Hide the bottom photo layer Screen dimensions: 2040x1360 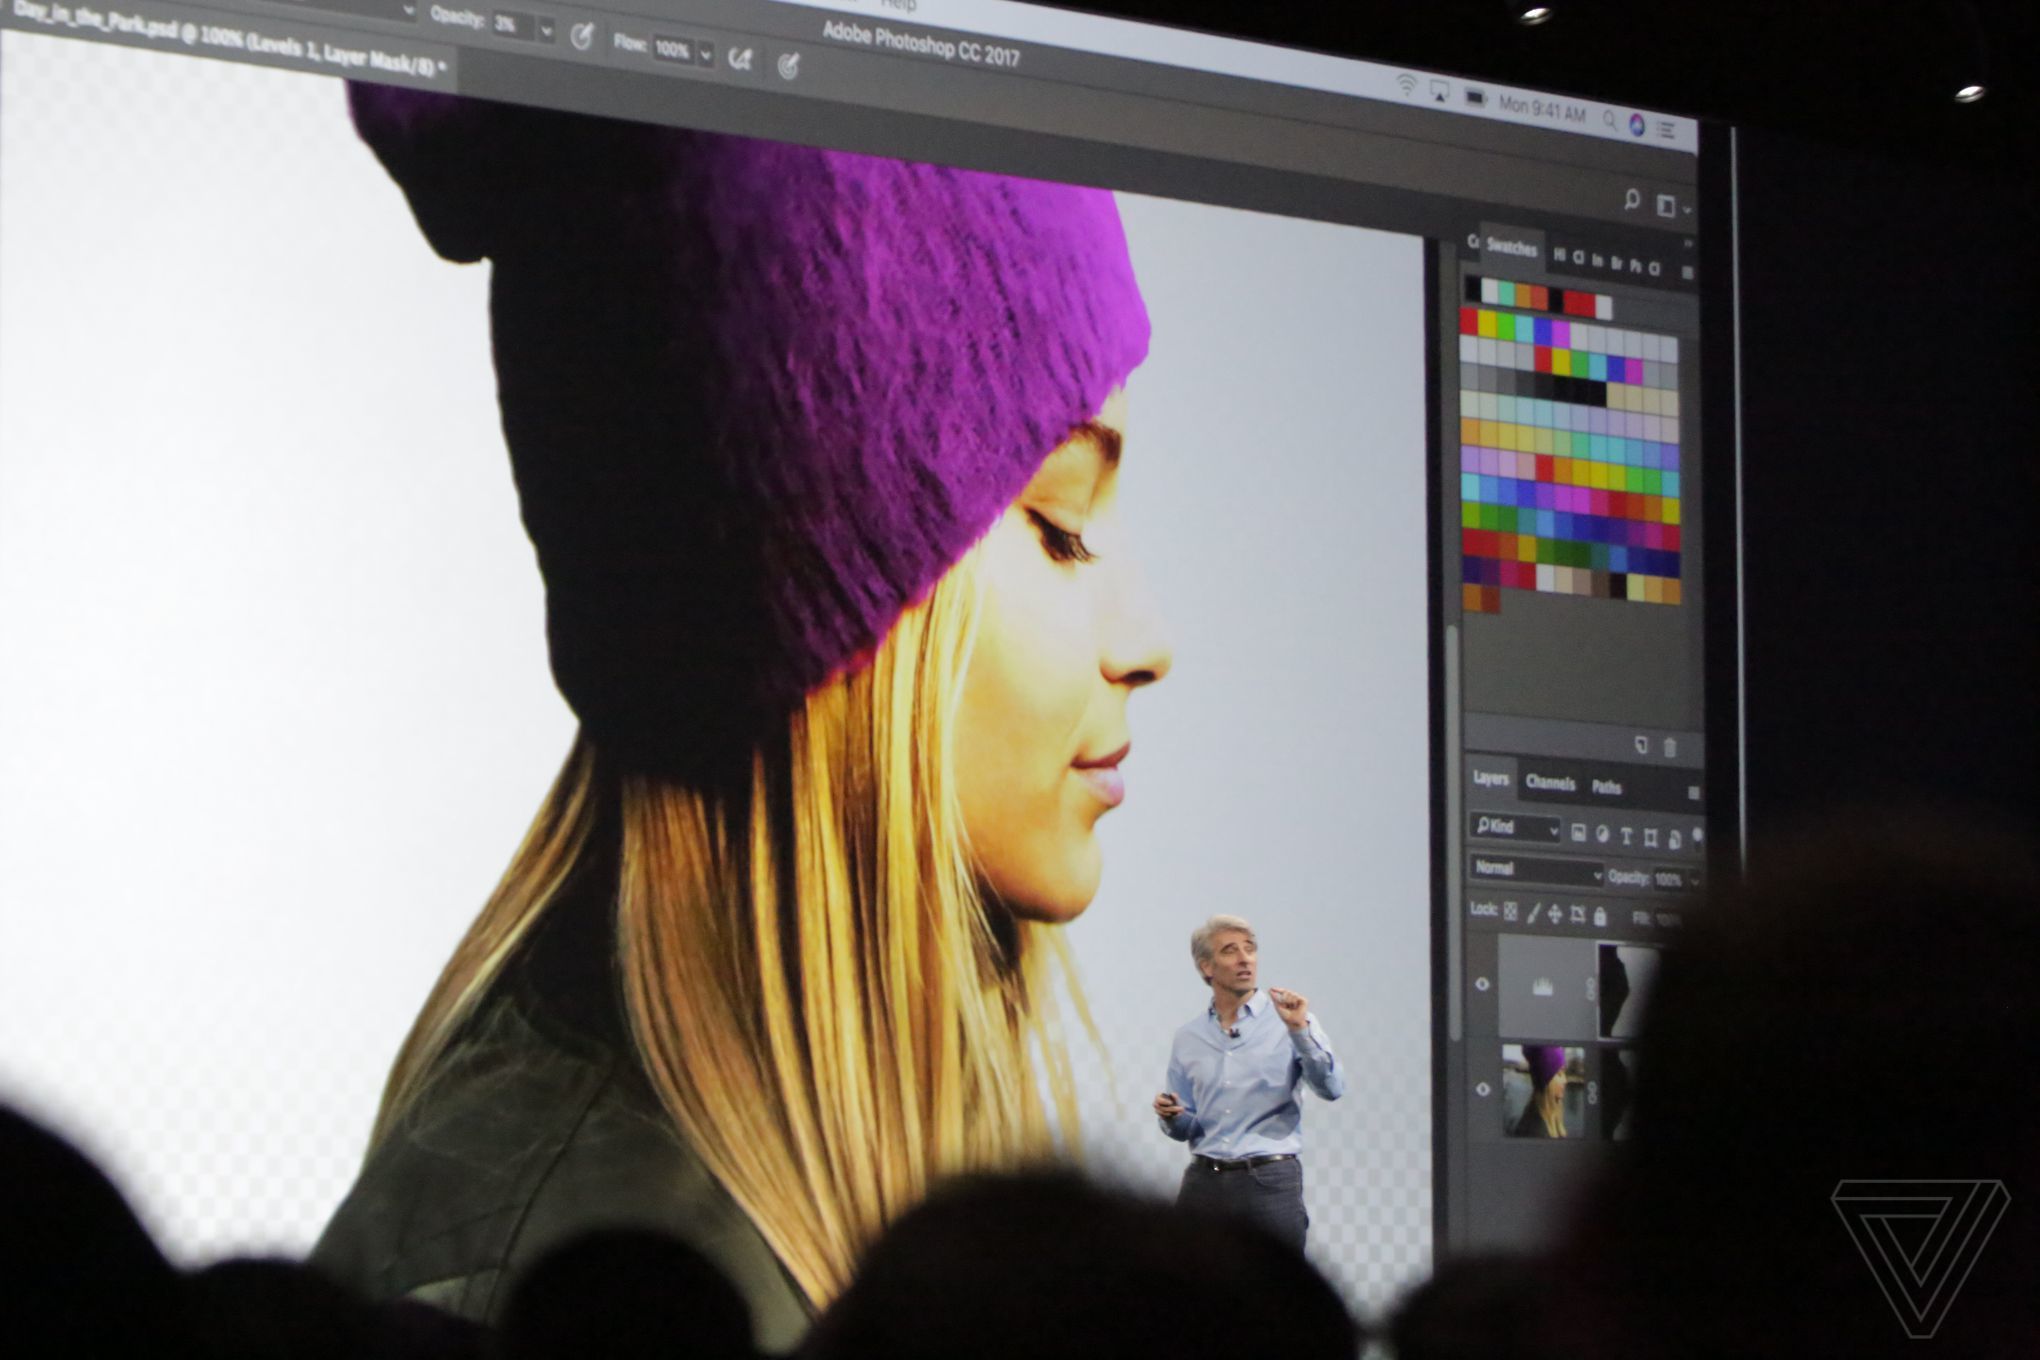[1483, 1089]
